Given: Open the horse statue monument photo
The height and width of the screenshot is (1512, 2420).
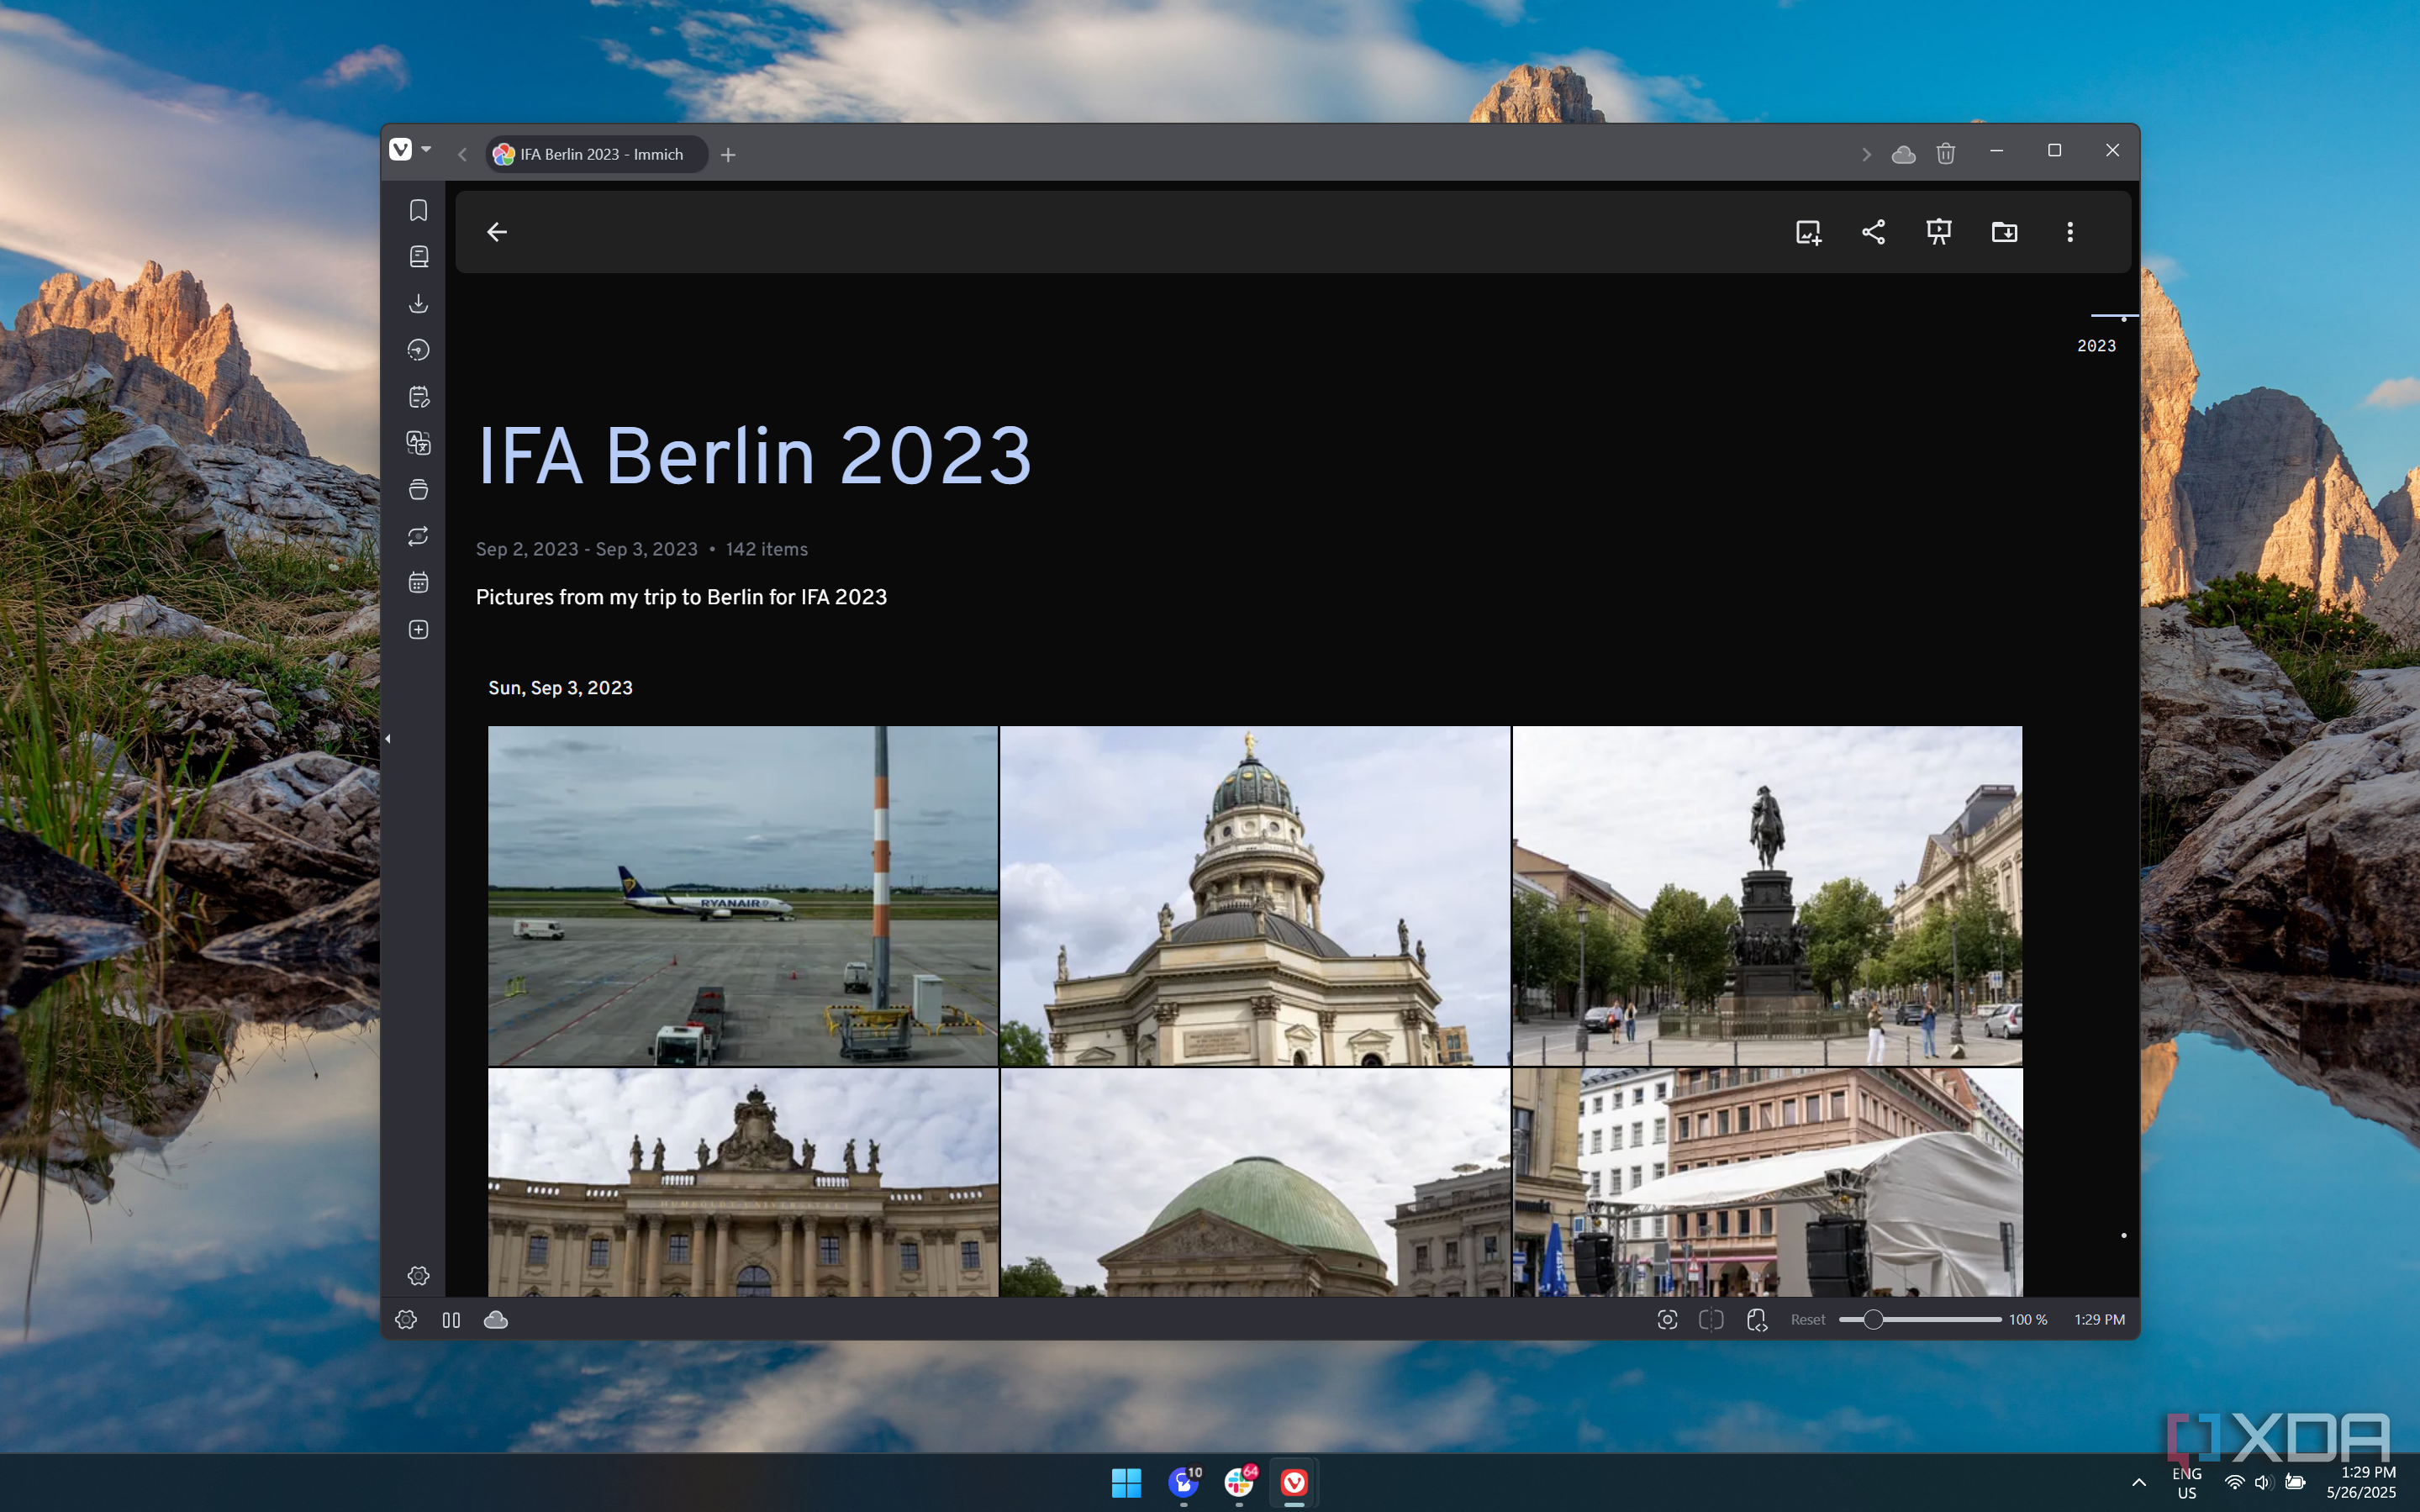Looking at the screenshot, I should click(1767, 895).
